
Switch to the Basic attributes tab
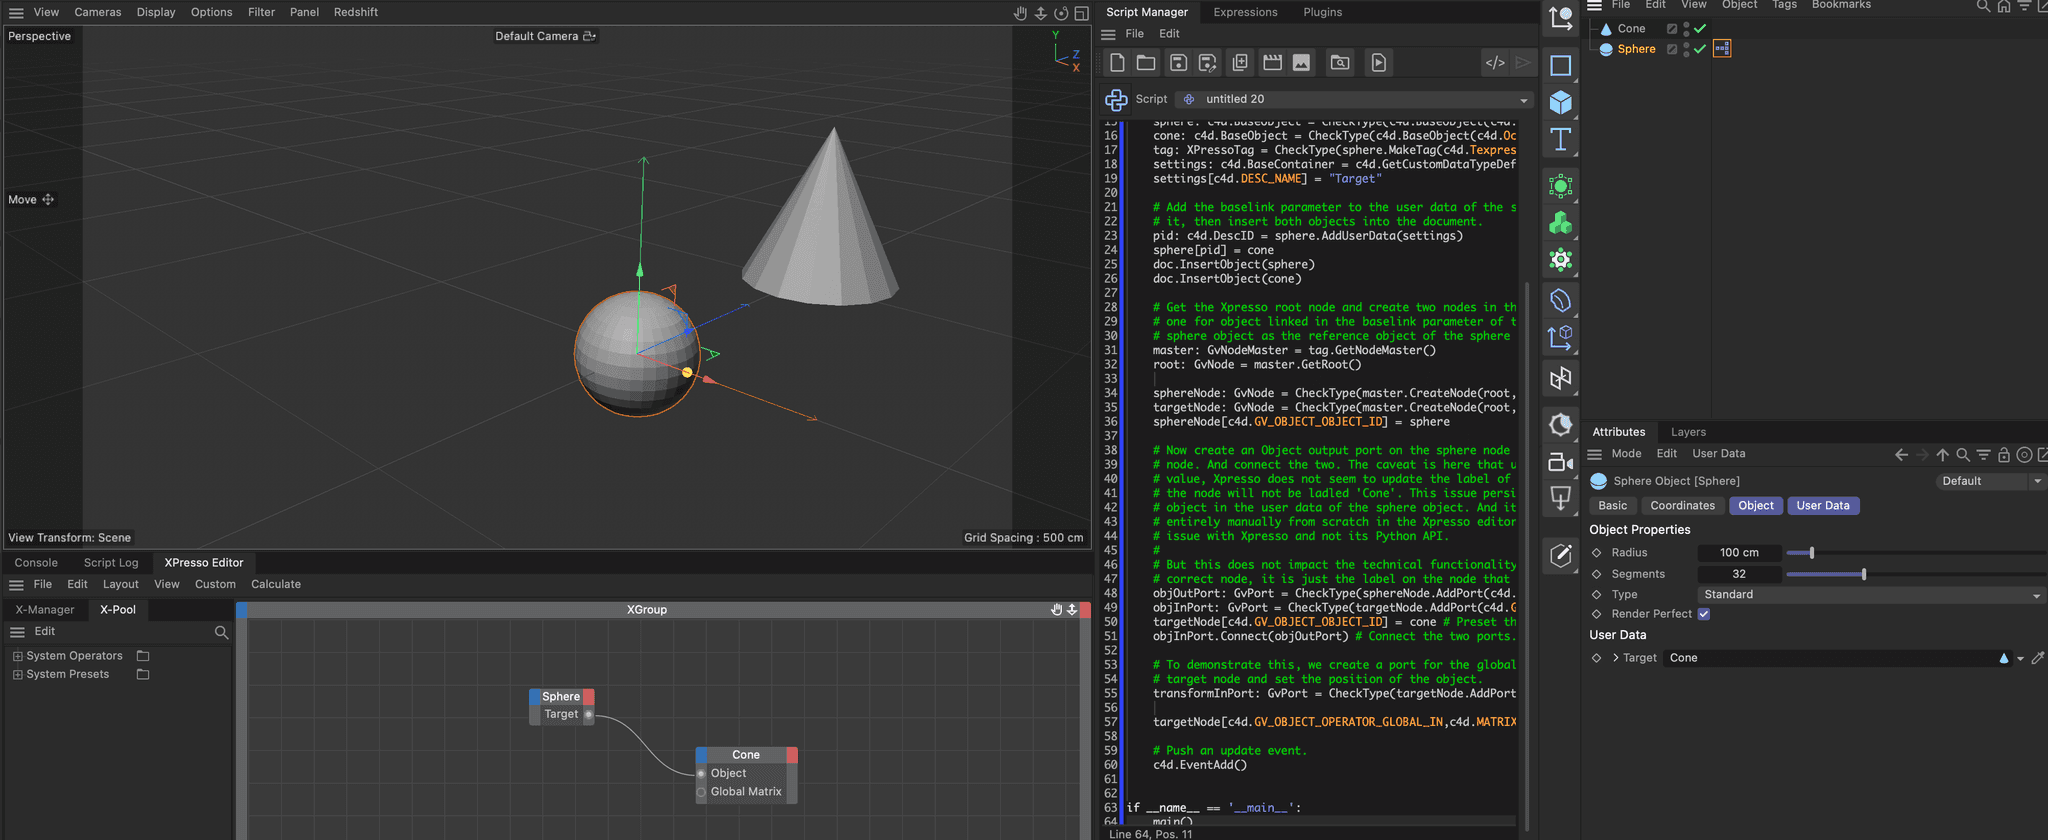point(1612,506)
